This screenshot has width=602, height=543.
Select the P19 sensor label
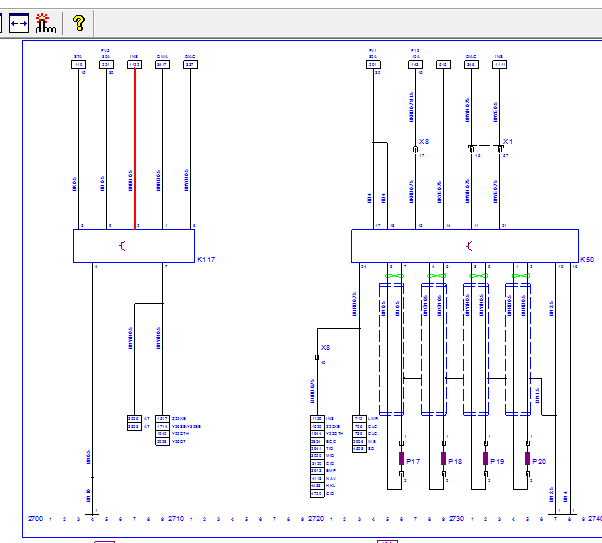[x=497, y=462]
